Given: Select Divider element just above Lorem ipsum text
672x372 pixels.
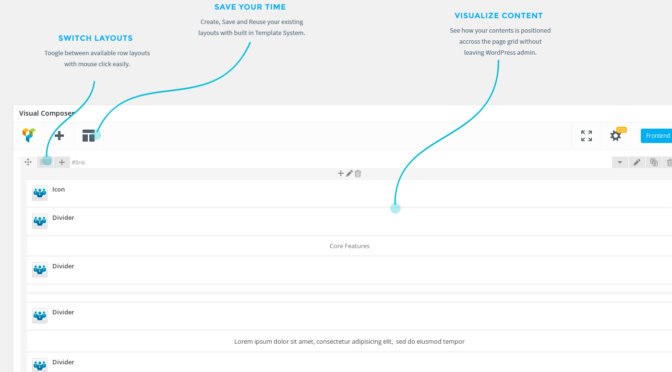Looking at the screenshot, I should tap(349, 316).
